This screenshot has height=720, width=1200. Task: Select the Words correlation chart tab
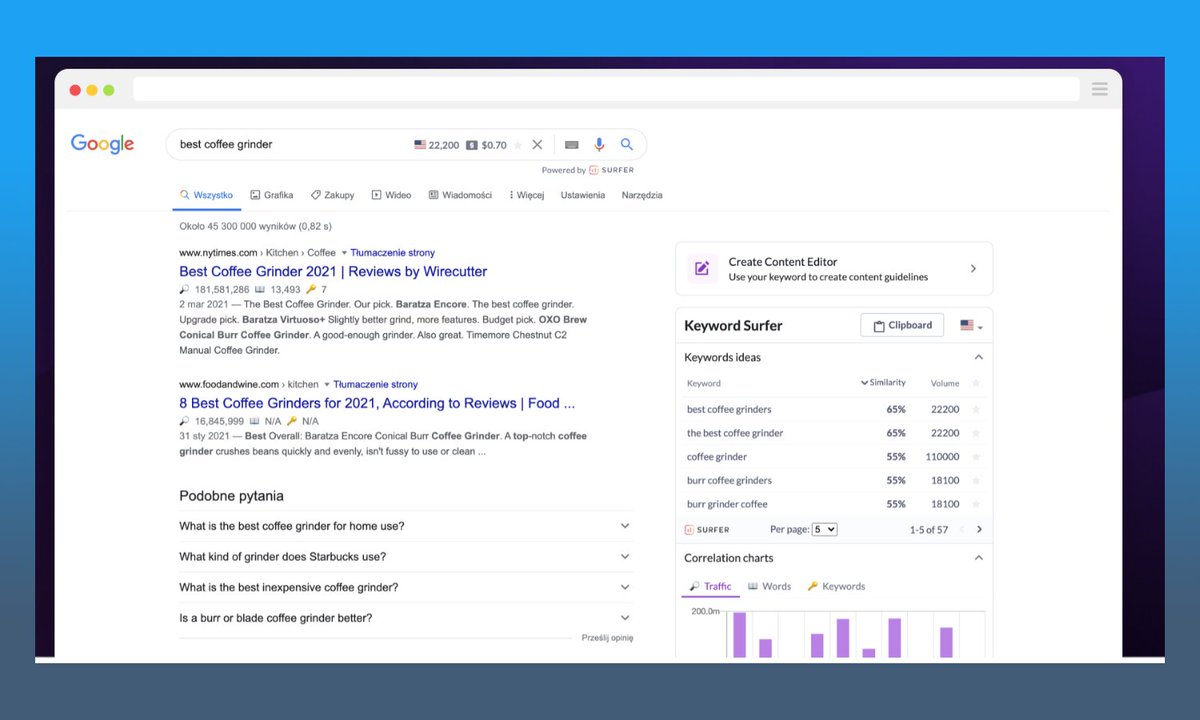769,586
